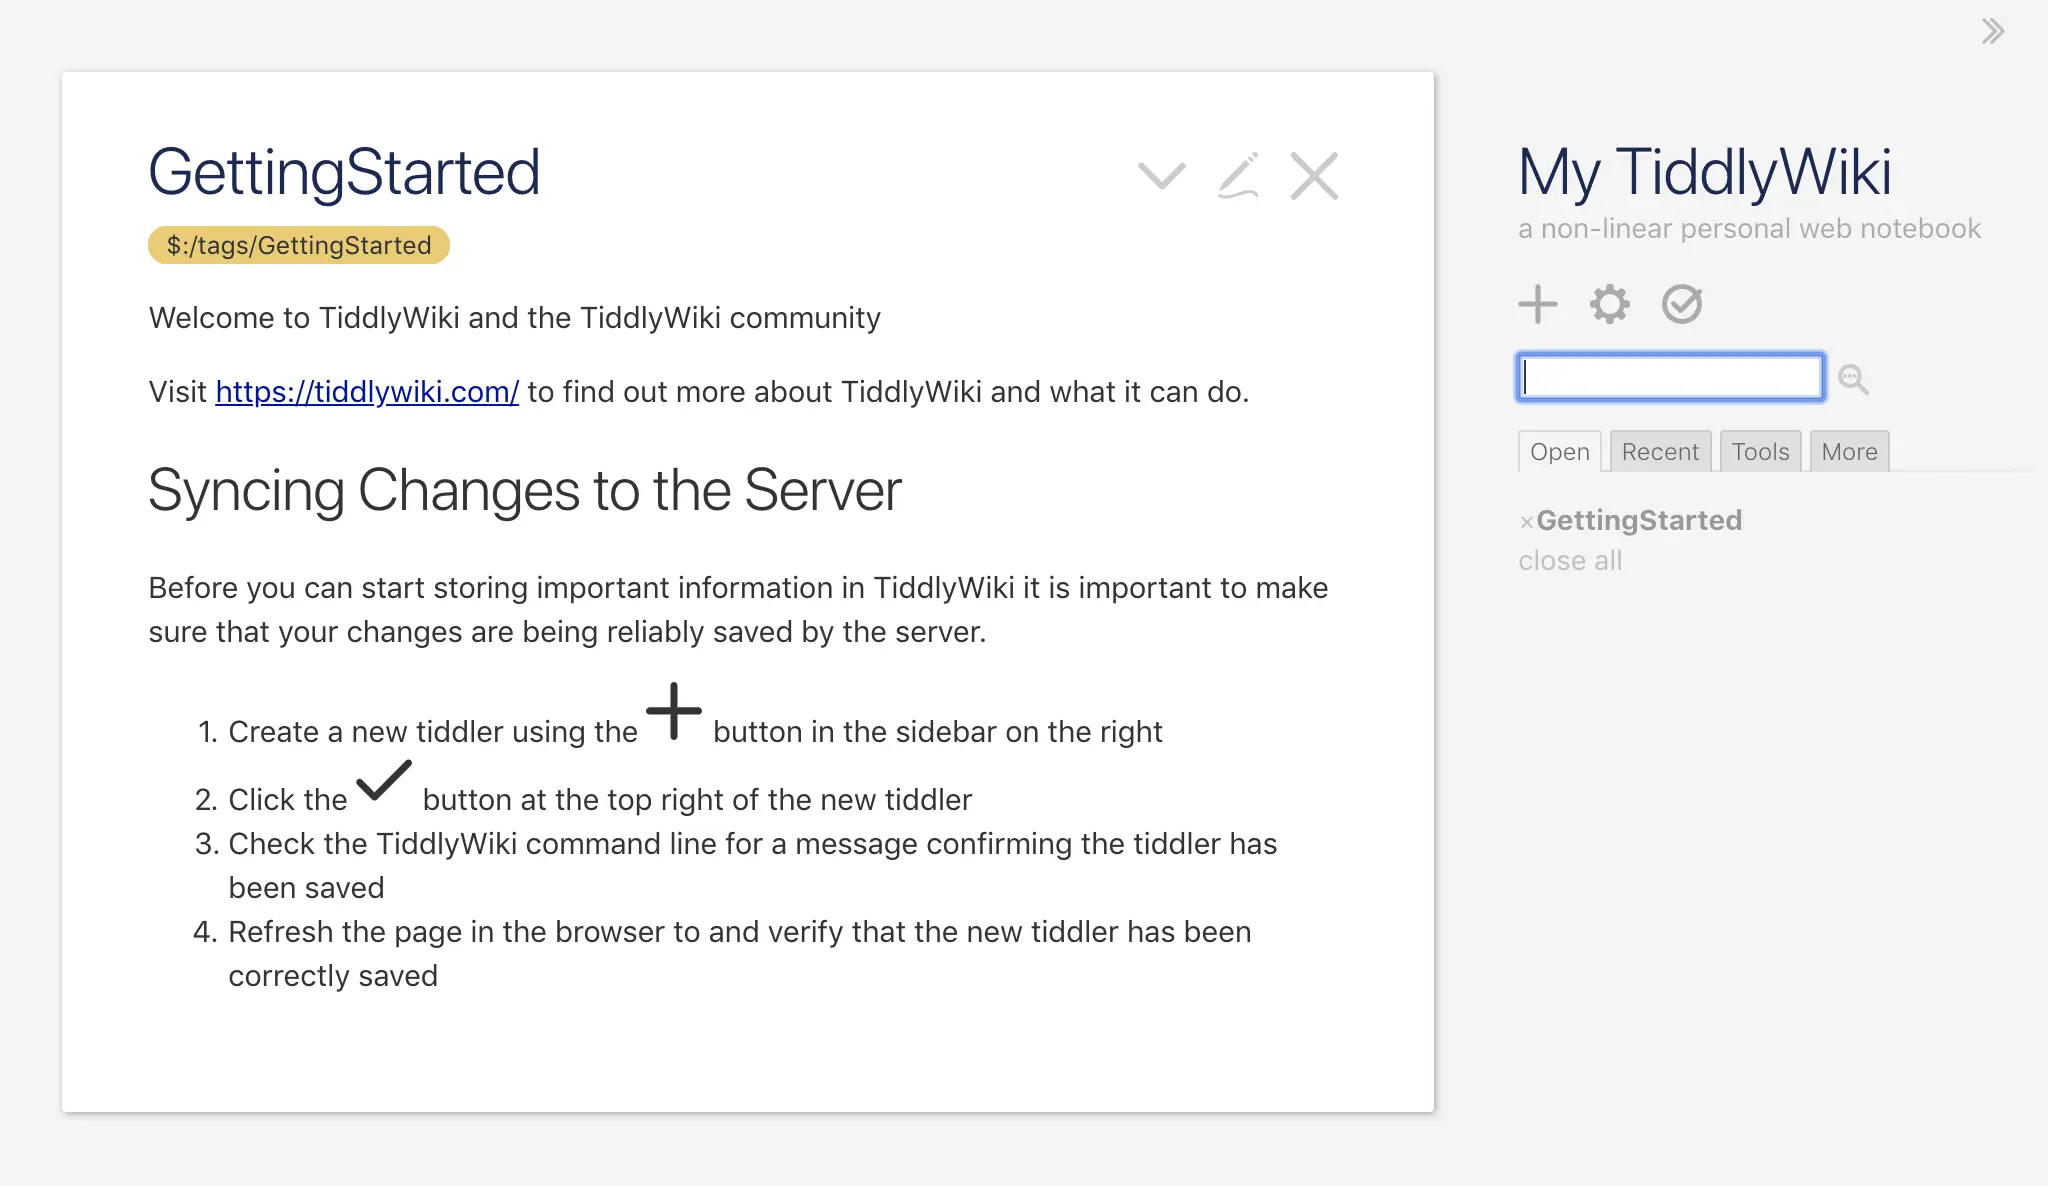Image resolution: width=2048 pixels, height=1186 pixels.
Task: Open the control panel gear icon
Action: 1609,304
